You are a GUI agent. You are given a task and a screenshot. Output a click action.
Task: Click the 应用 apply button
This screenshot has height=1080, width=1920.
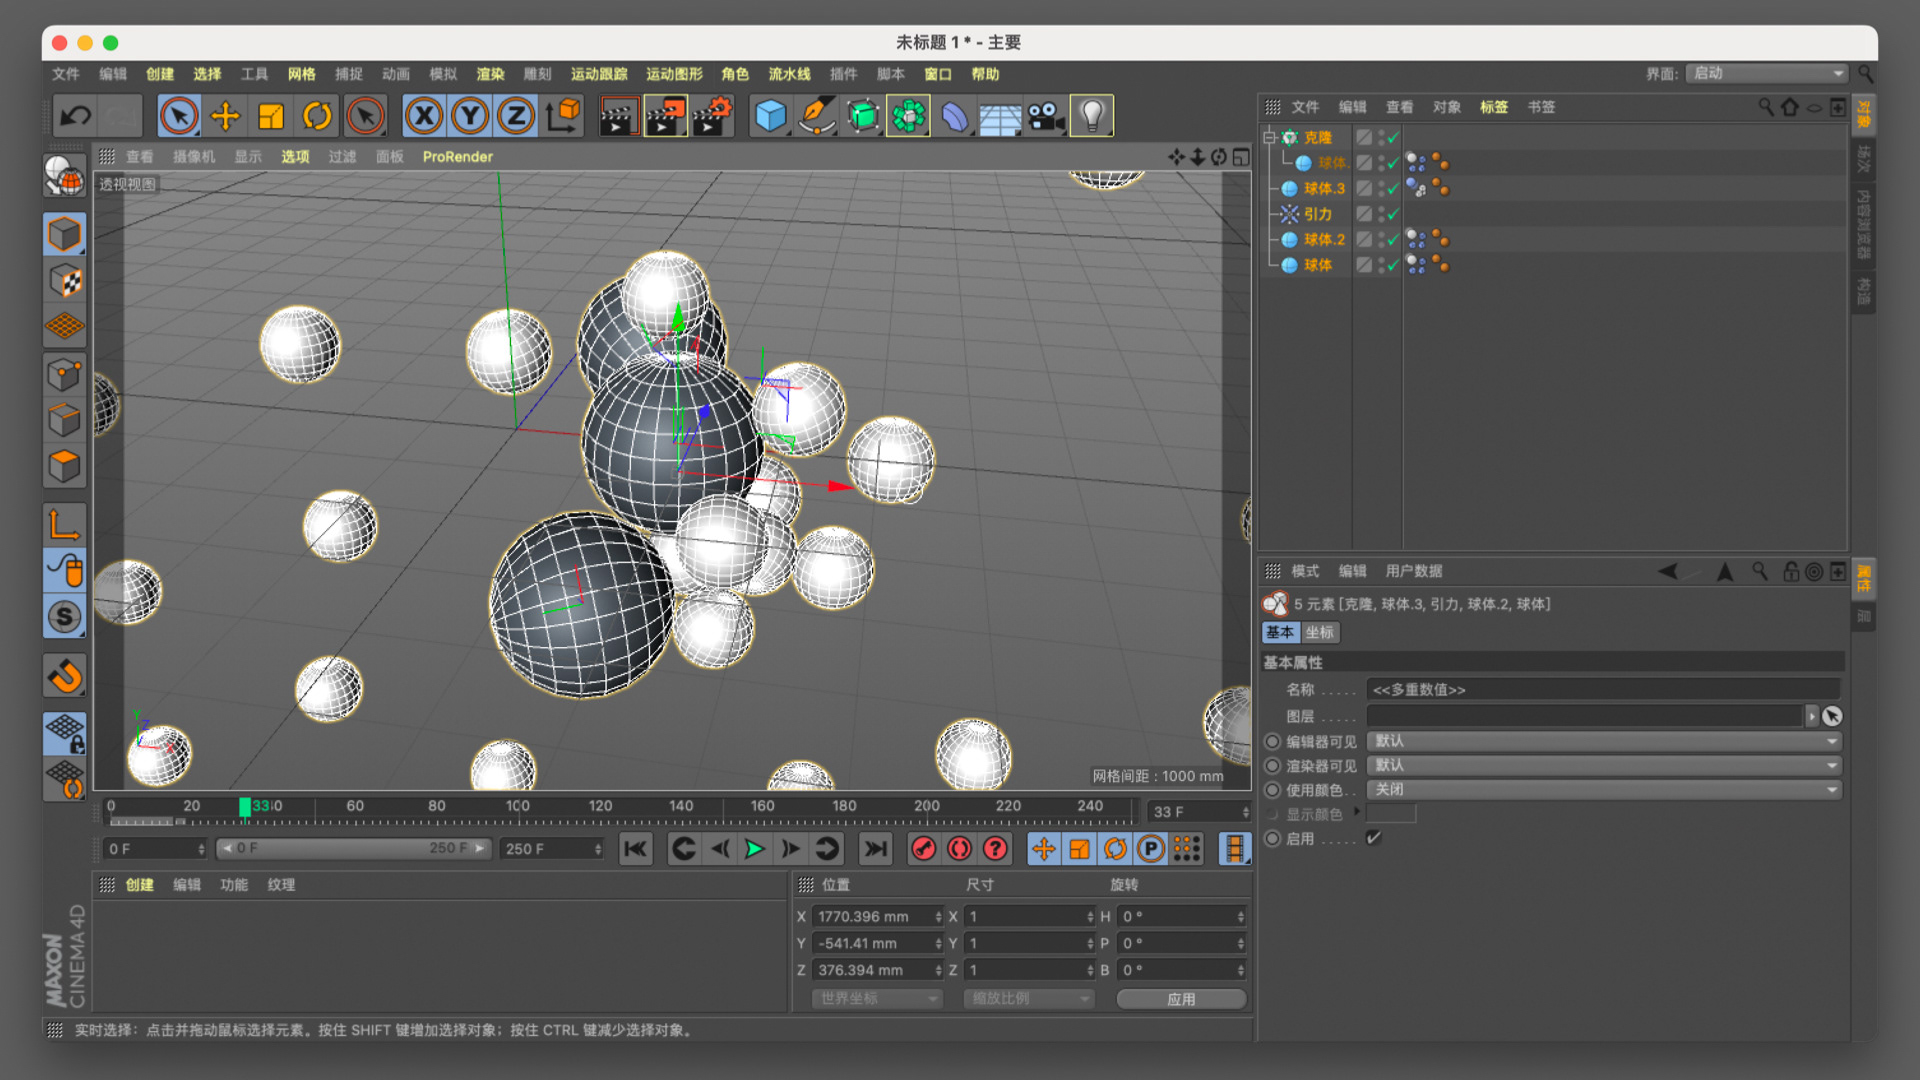[1180, 998]
